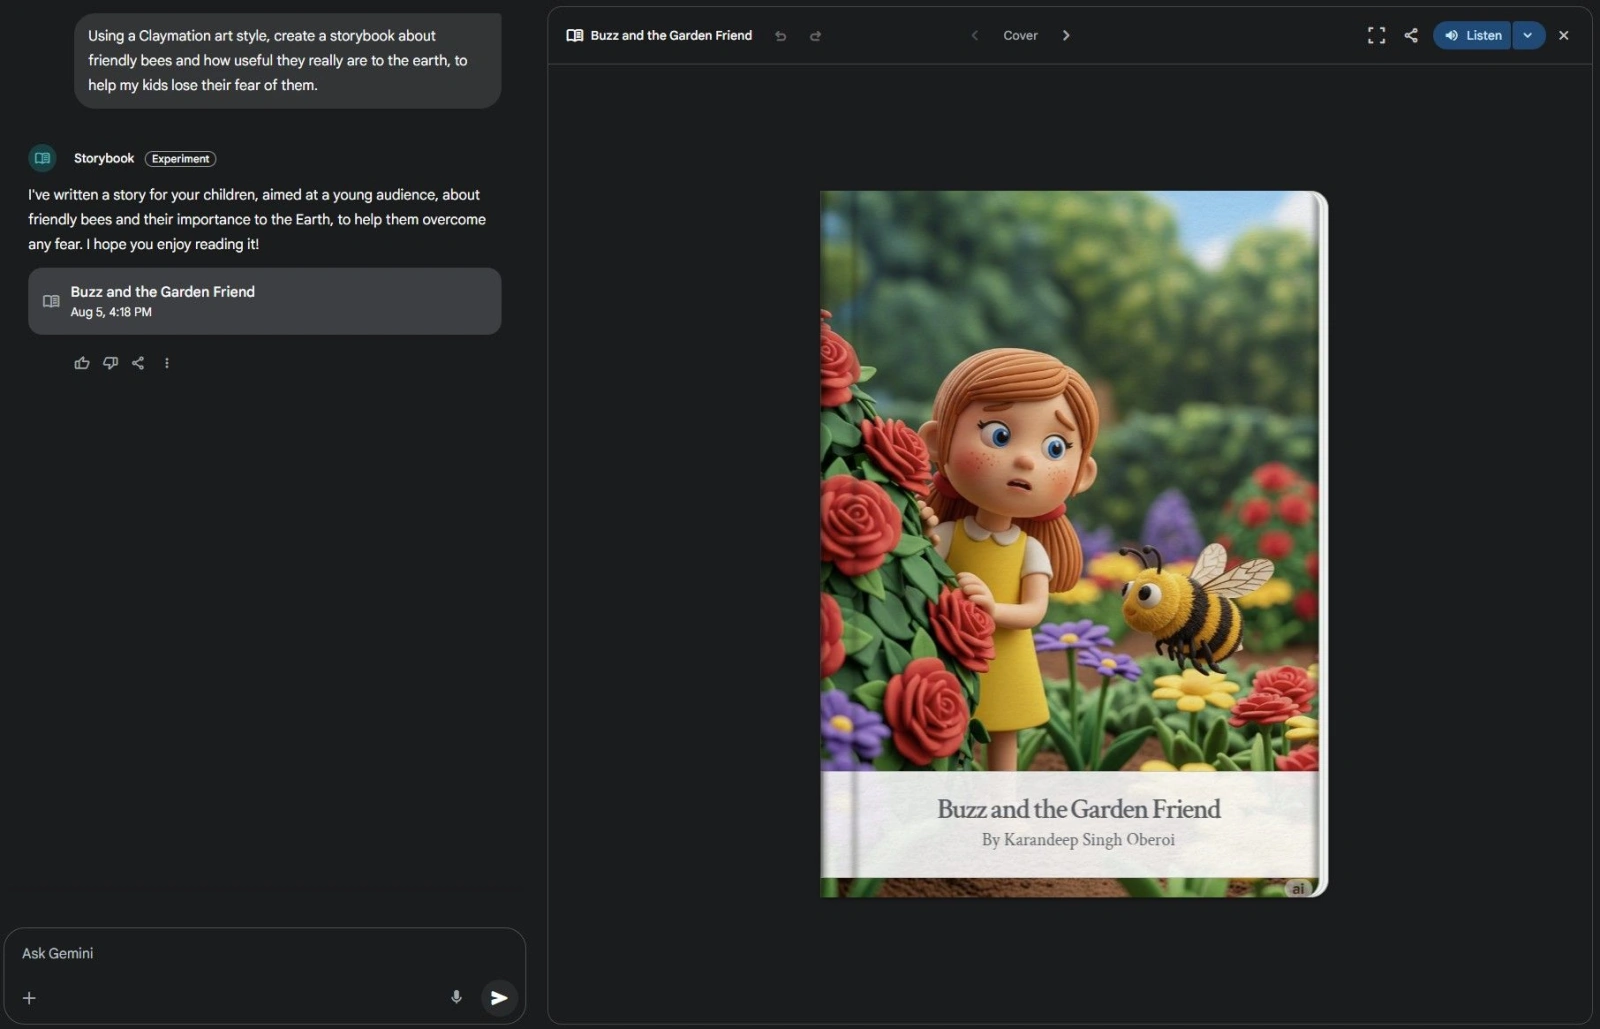
Task: Close the storybook panel
Action: point(1564,35)
